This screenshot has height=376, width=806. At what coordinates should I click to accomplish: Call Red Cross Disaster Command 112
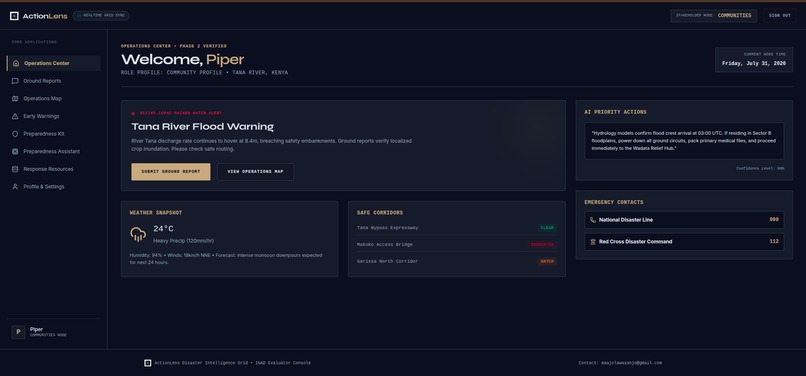[684, 242]
